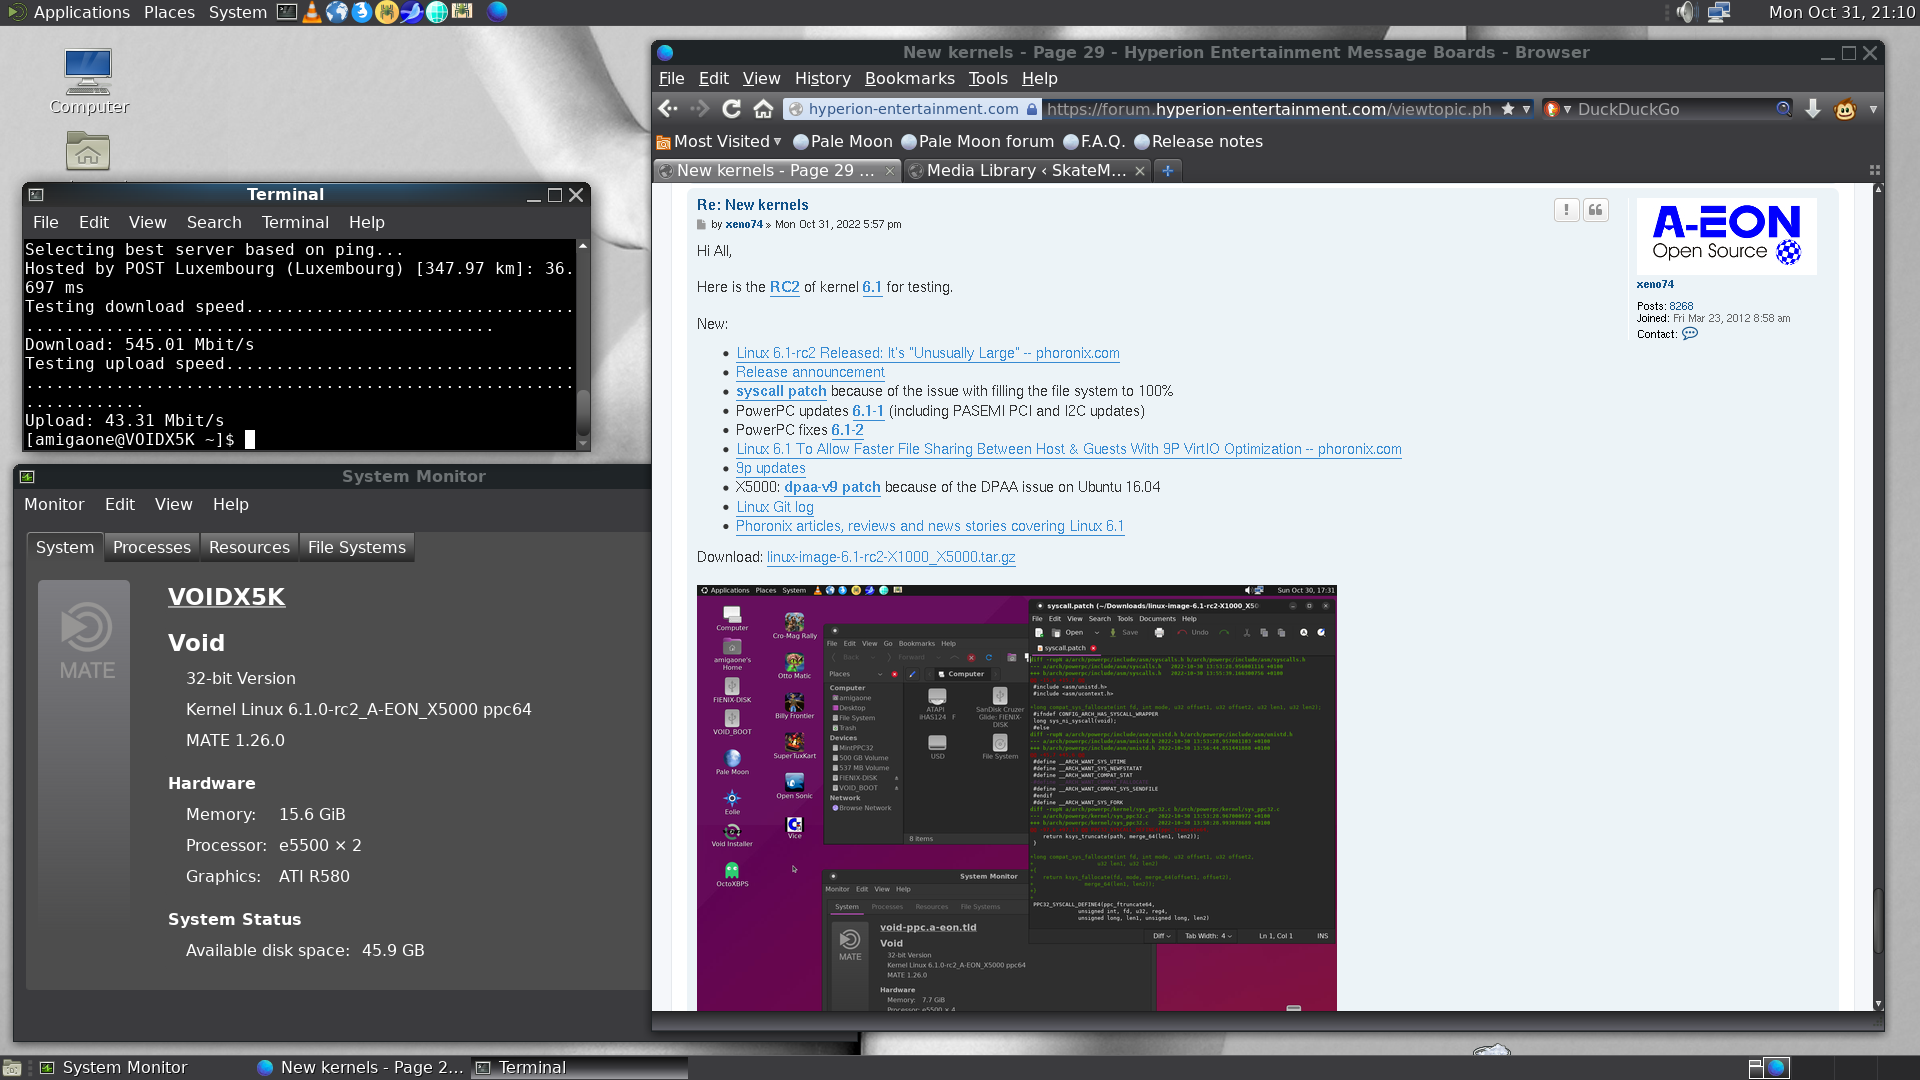Open the syscall patch link
1920x1080 pixels.
[781, 391]
